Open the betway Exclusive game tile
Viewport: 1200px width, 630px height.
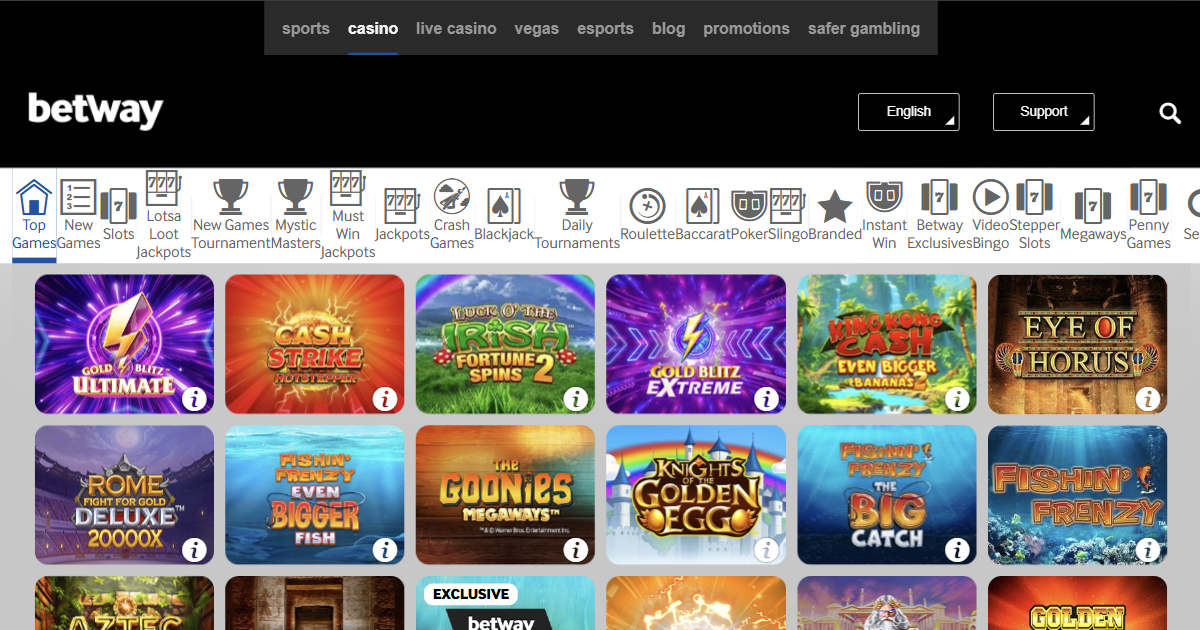click(505, 603)
